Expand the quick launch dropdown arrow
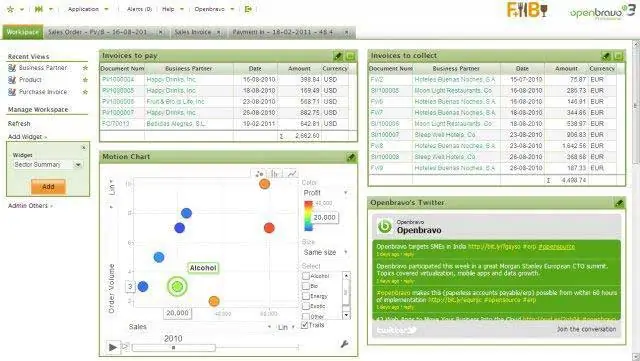 pos(51,9)
